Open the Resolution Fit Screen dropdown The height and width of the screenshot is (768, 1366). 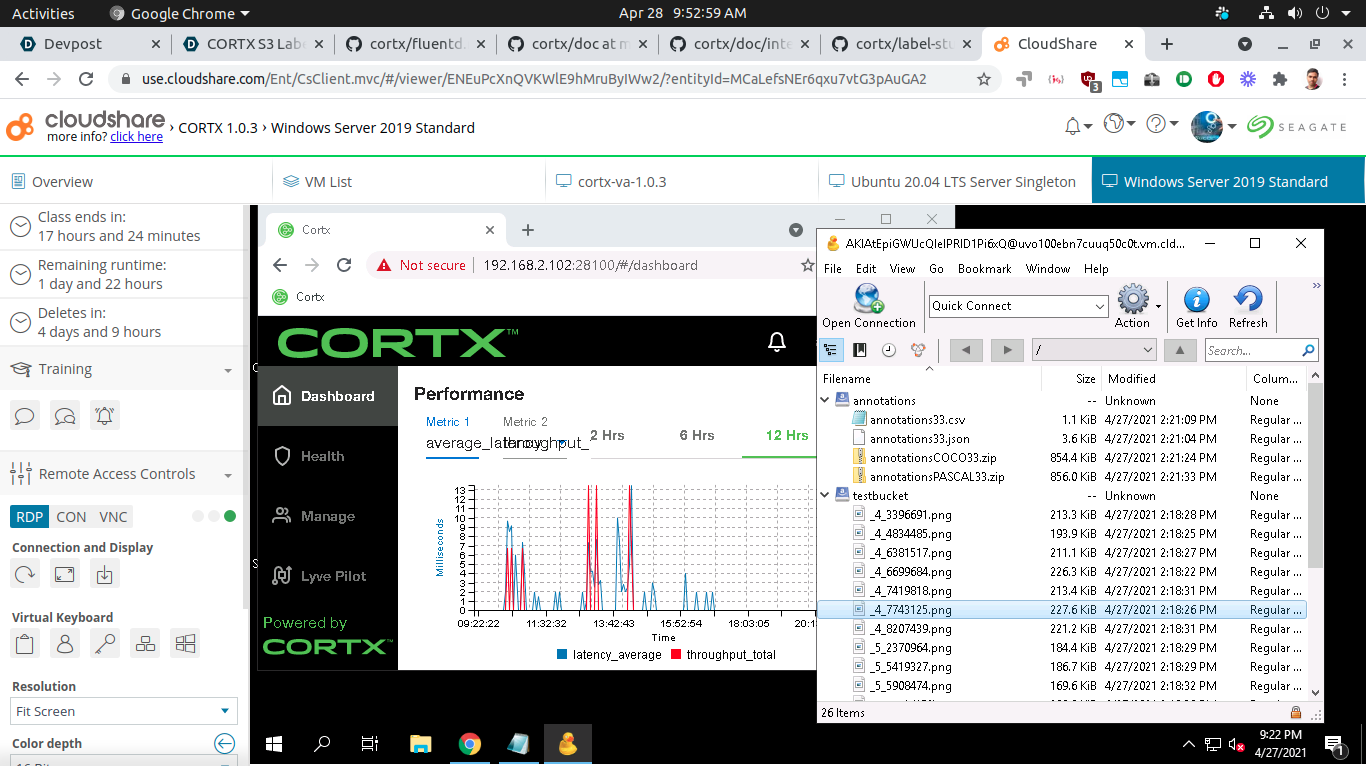125,711
